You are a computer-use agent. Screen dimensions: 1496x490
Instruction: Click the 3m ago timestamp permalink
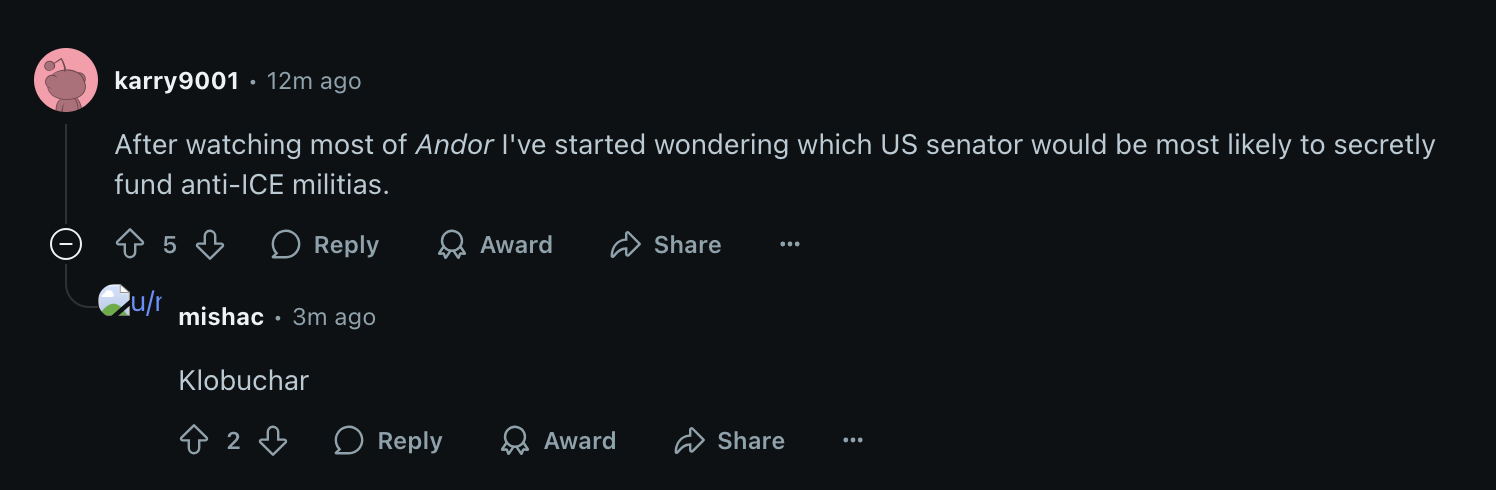334,317
